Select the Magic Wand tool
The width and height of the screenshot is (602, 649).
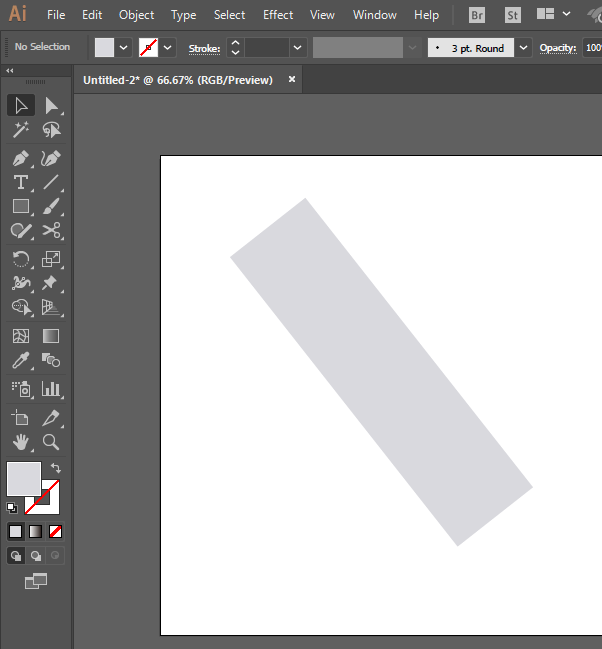[20, 130]
